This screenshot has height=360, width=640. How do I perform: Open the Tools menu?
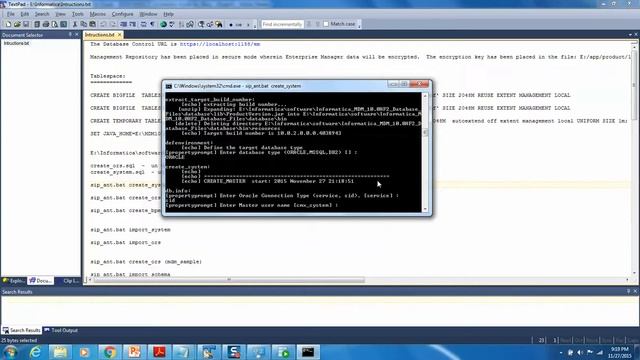(78, 14)
